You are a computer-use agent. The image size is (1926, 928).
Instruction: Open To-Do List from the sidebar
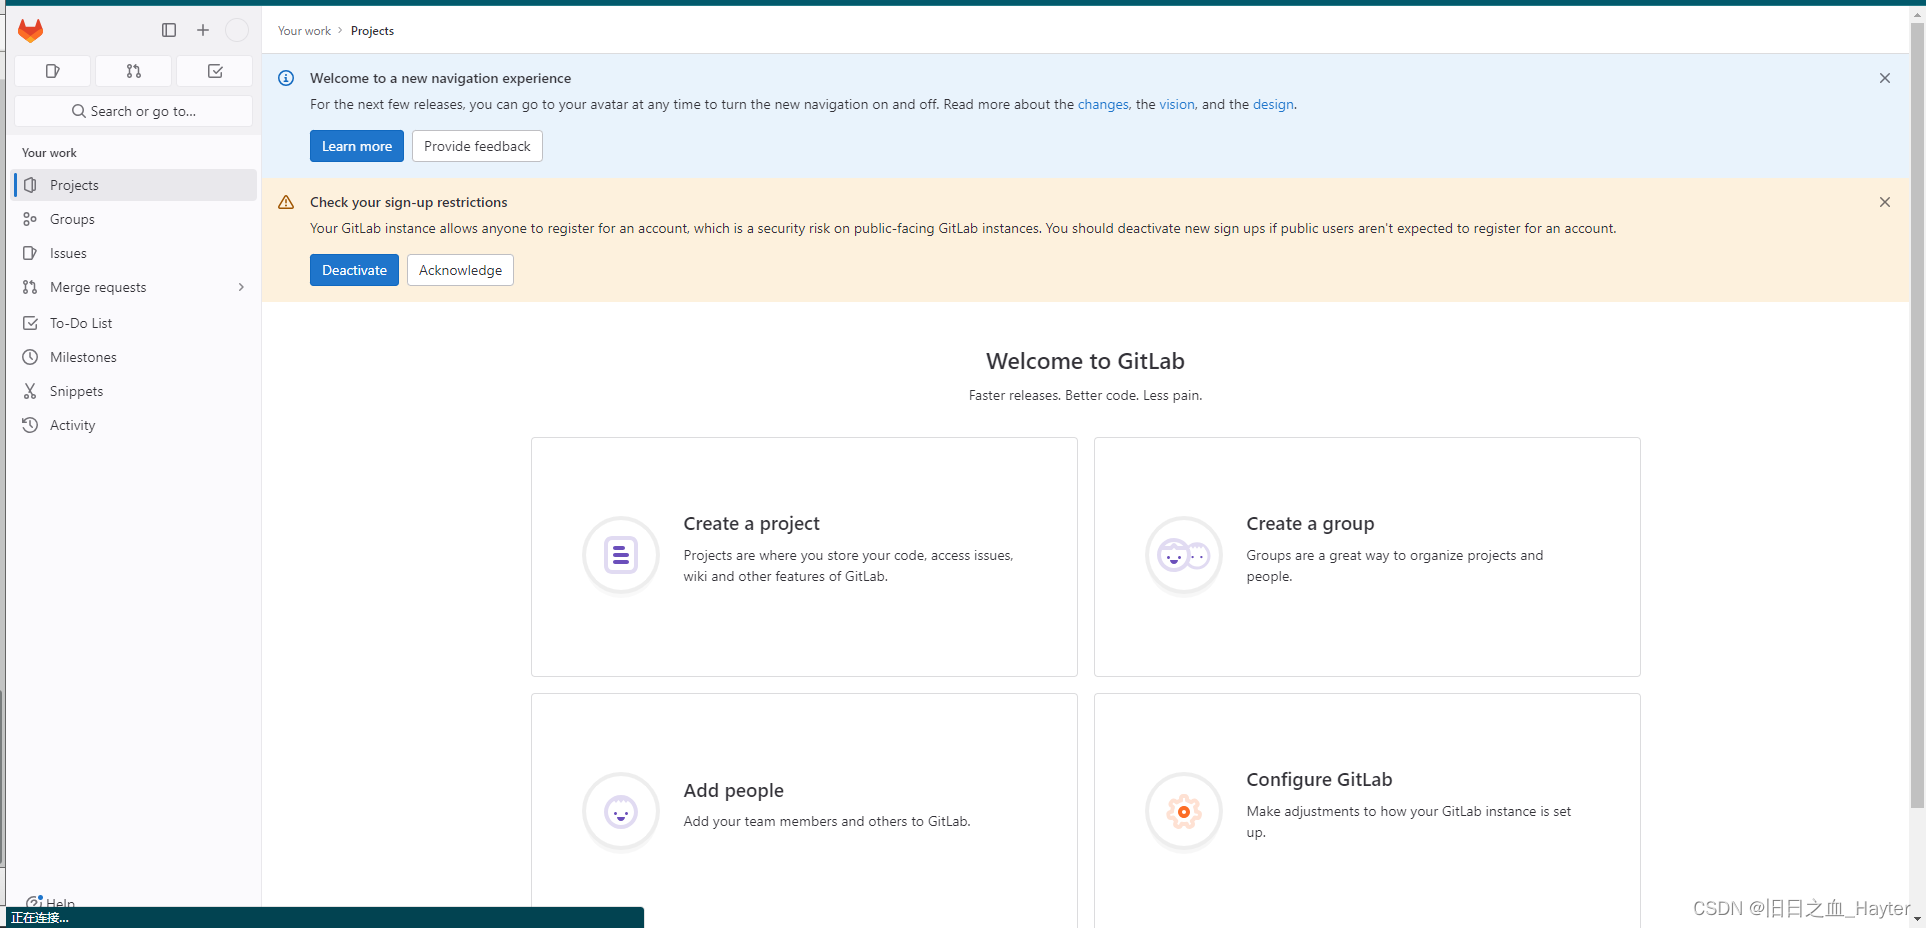click(x=79, y=322)
